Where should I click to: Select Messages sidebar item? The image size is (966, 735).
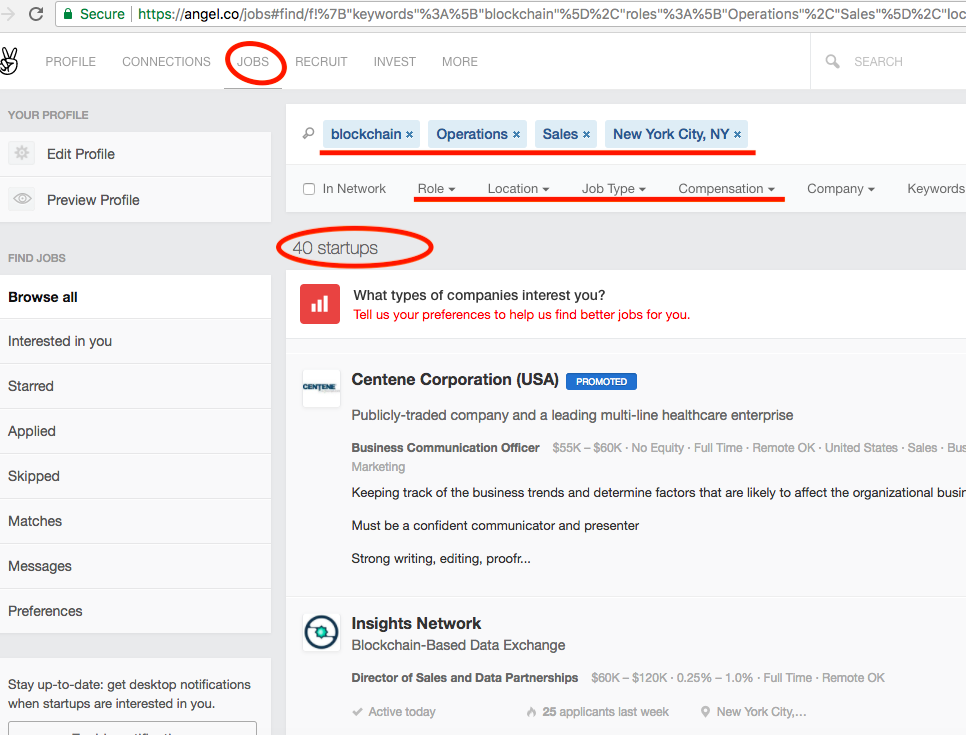[136, 566]
